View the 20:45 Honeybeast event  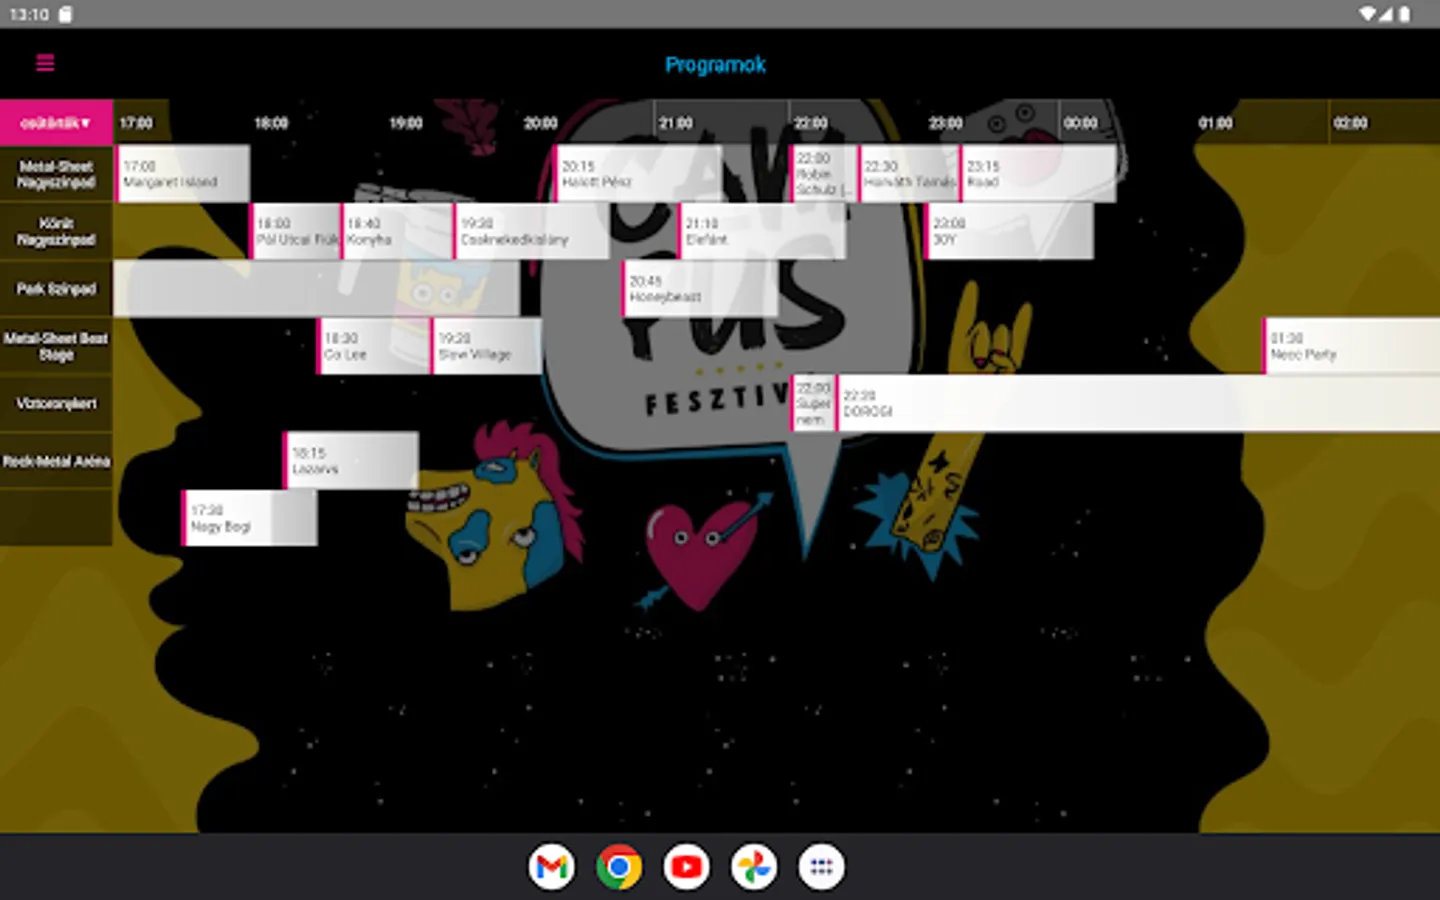700,289
